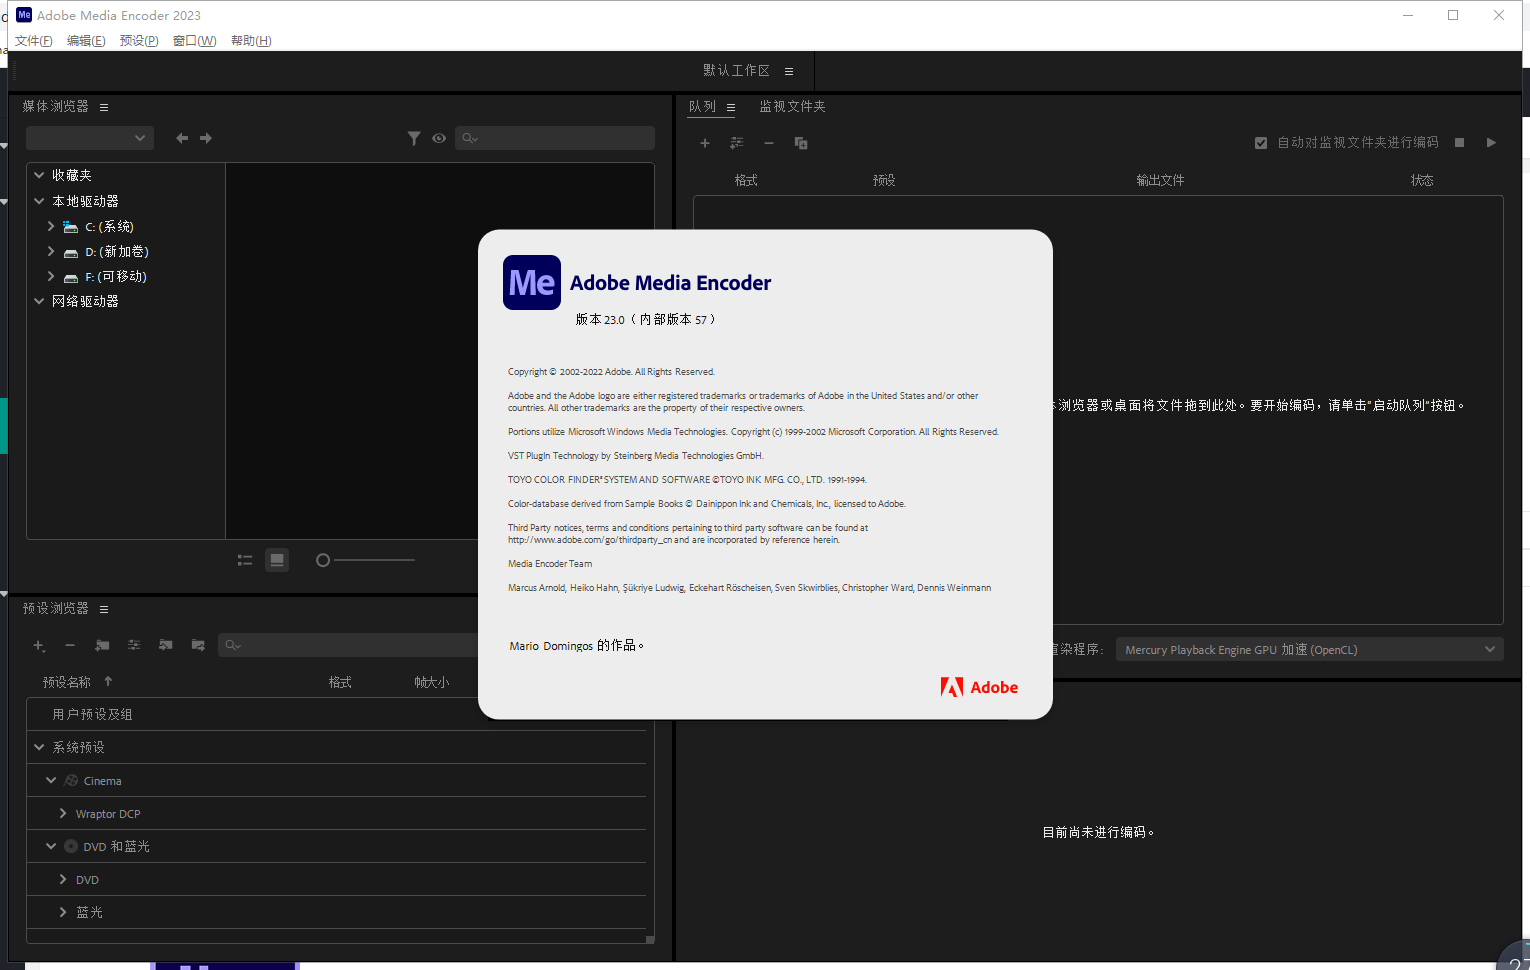The height and width of the screenshot is (970, 1530).
Task: Create a new preset with the plus icon
Action: click(39, 645)
